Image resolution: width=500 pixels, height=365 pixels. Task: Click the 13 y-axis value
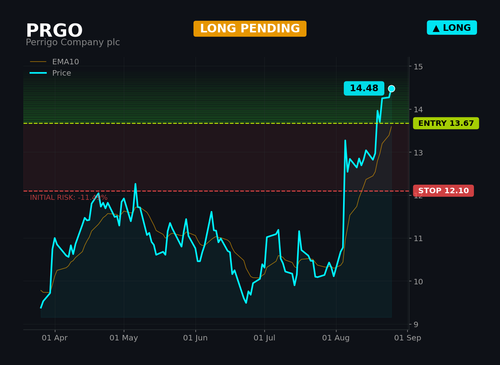tap(418, 153)
